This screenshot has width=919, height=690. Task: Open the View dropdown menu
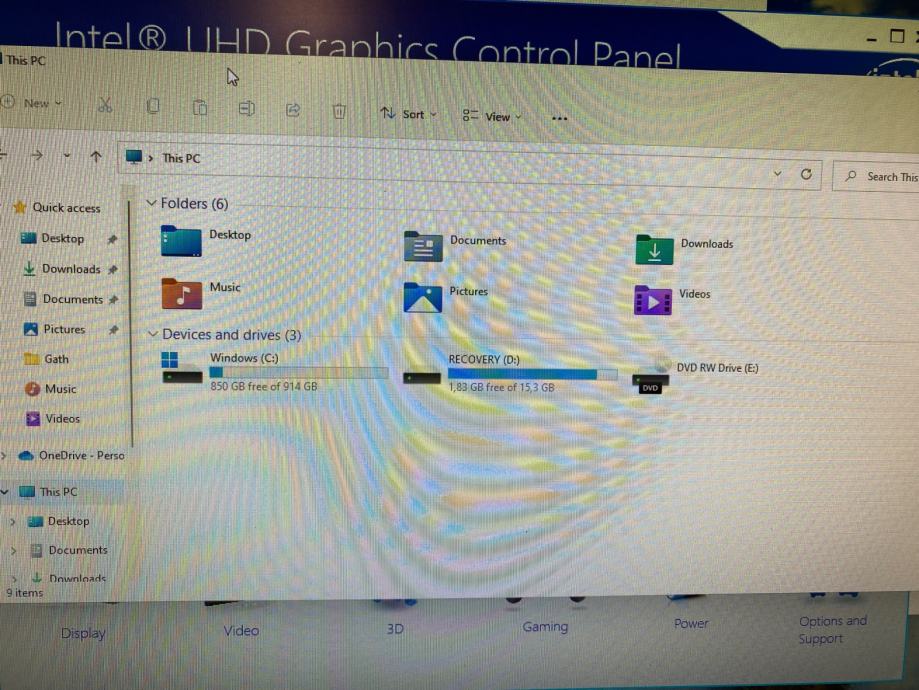(491, 116)
